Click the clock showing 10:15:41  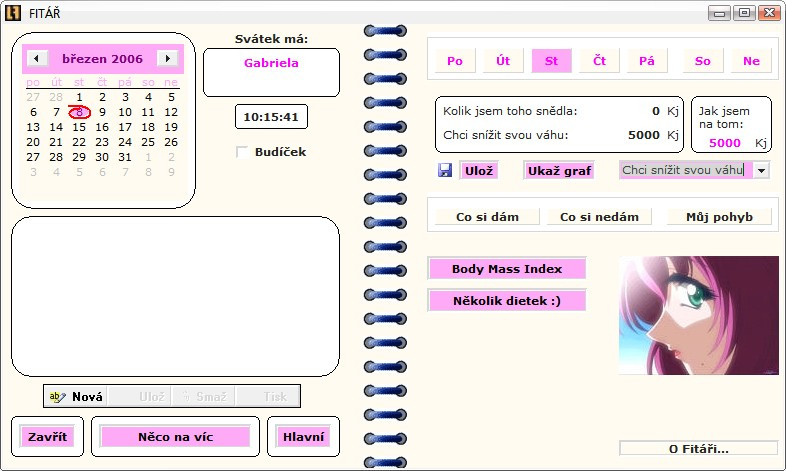[x=271, y=117]
